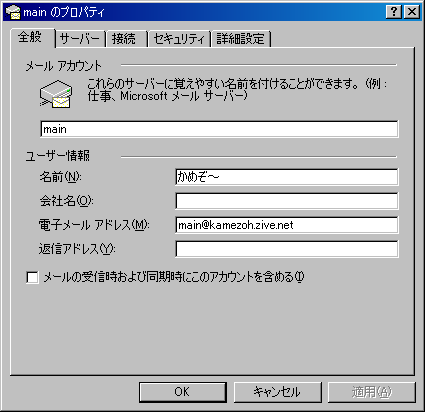
Task: Click the 電子メール アドレス field
Action: [287, 225]
